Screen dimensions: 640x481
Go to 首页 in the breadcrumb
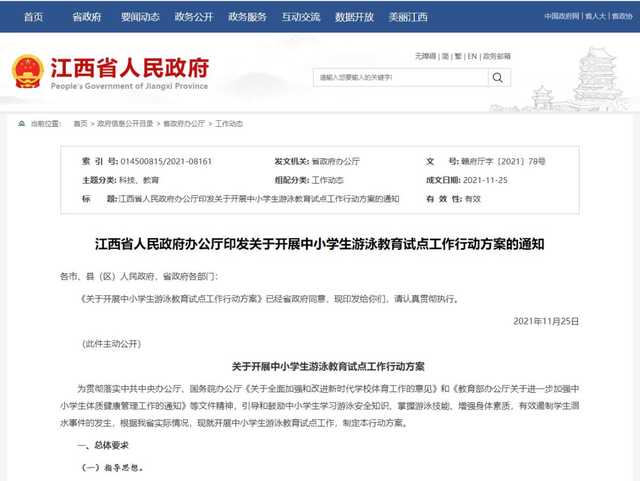tap(80, 124)
